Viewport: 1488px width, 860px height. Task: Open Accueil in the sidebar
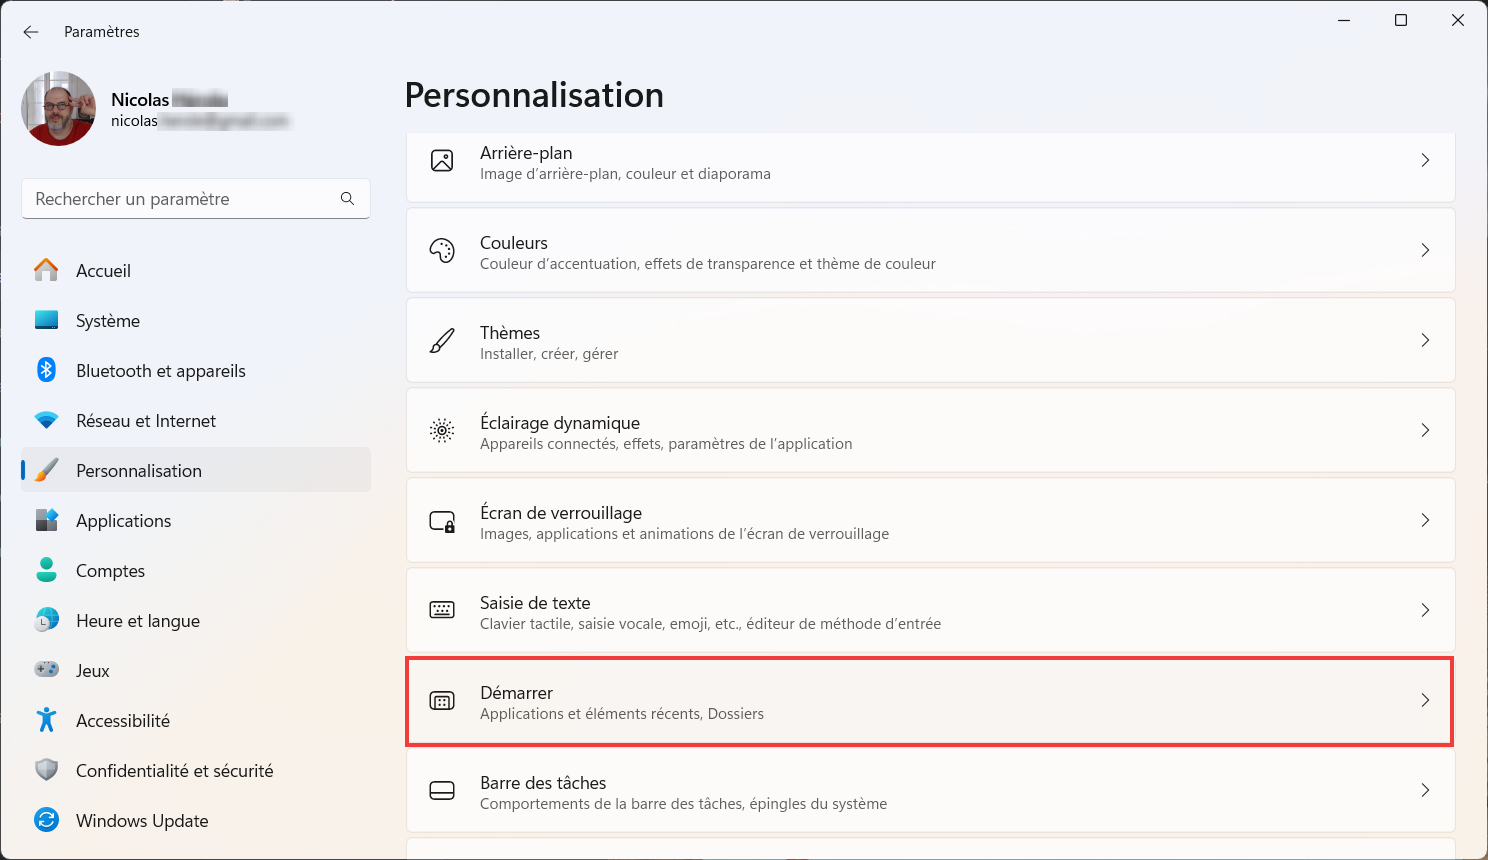[196, 270]
